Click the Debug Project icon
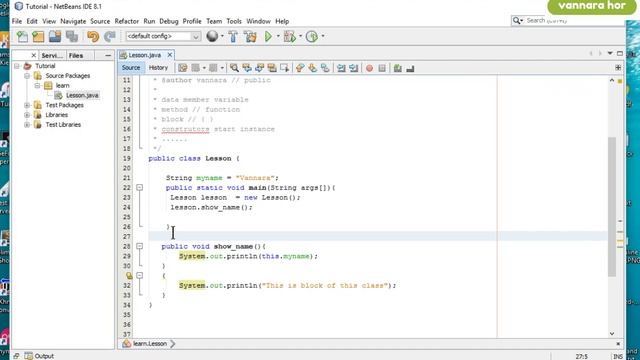Screen dimensions: 640x360 289,36
